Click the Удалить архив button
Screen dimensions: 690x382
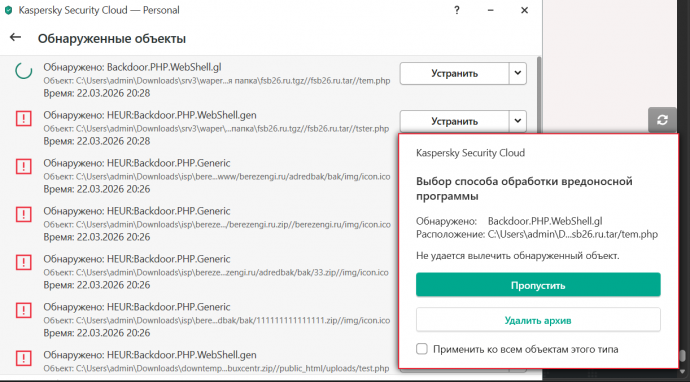pos(538,320)
